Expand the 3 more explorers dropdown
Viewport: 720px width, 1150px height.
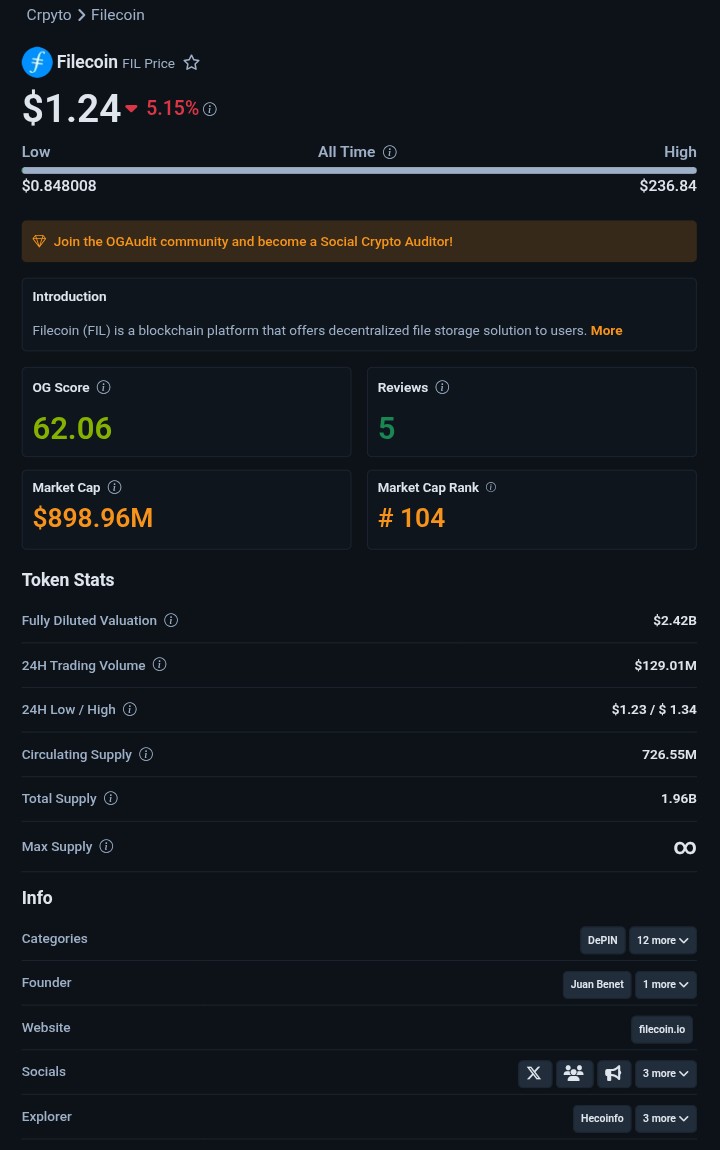(666, 1118)
